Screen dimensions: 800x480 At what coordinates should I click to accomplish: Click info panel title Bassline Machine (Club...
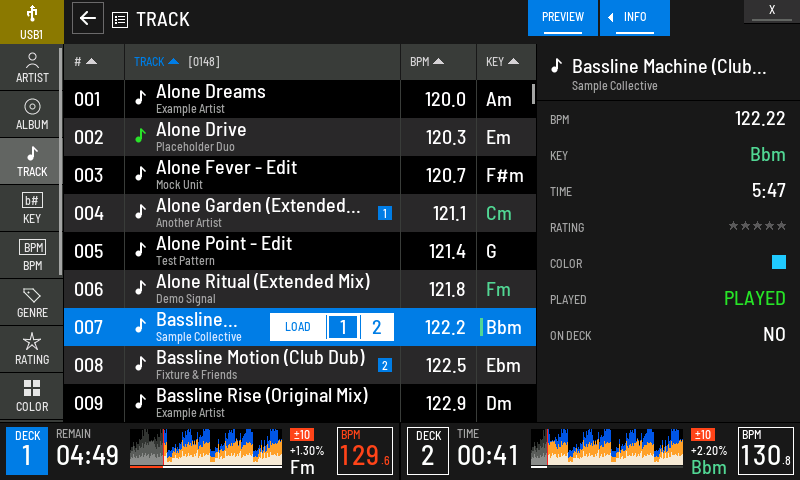click(x=669, y=67)
